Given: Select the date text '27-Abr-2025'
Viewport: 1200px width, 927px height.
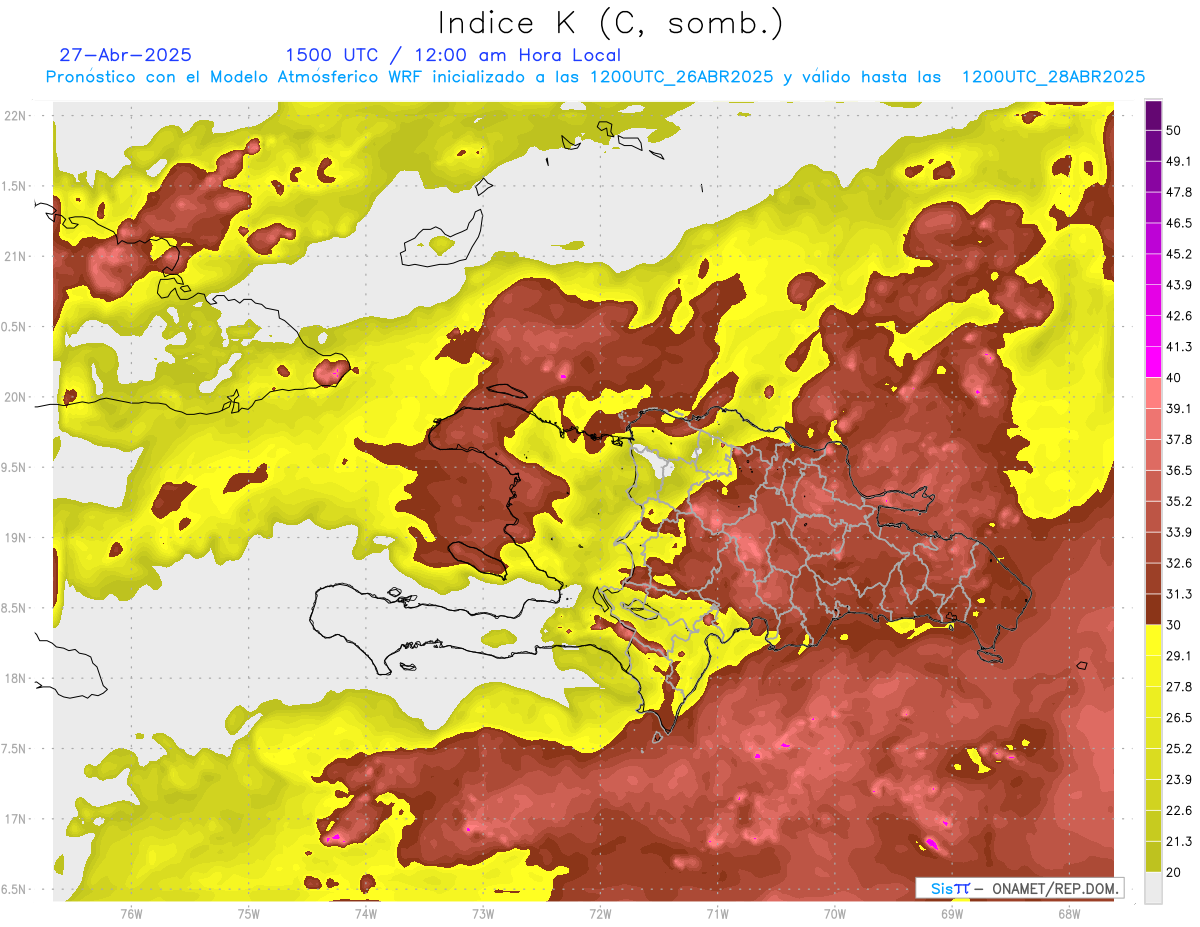Looking at the screenshot, I should 126,55.
